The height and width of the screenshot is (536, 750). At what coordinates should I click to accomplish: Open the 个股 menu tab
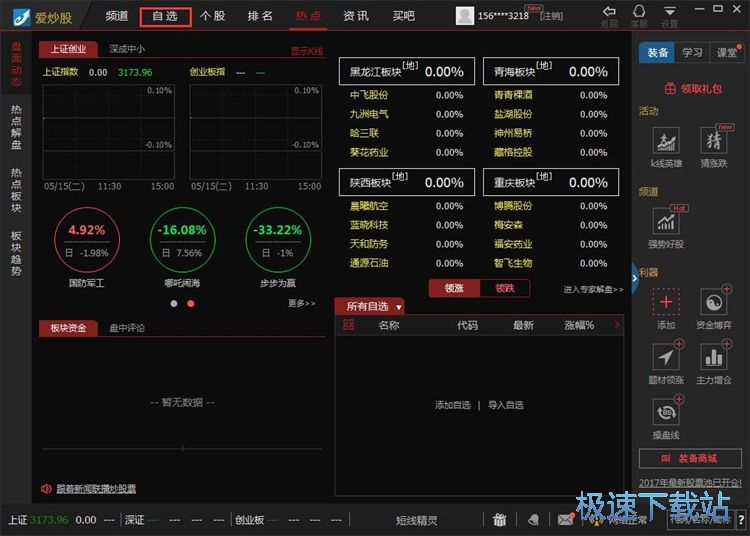point(213,16)
